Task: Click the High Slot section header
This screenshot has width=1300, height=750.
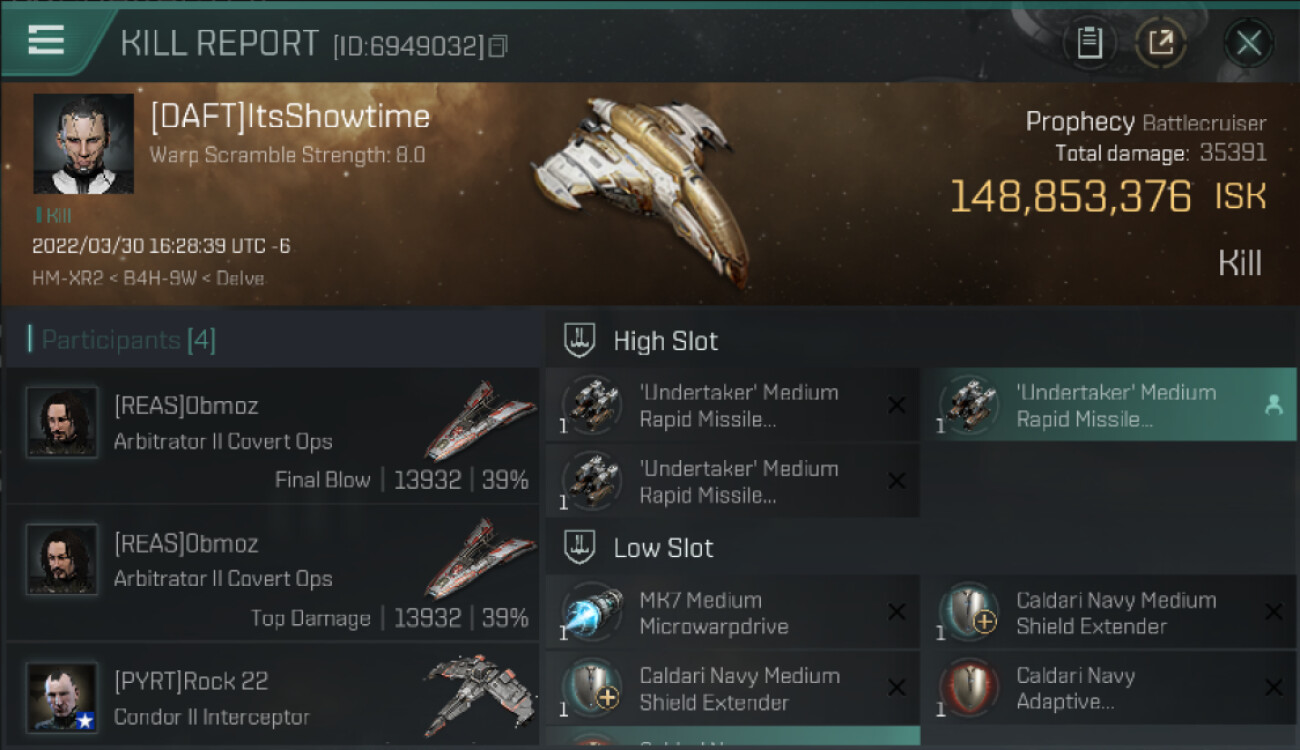Action: point(665,341)
